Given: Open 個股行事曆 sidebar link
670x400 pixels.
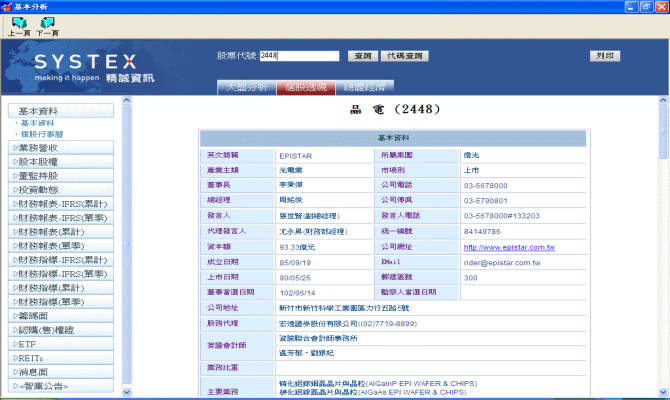Looking at the screenshot, I should [x=42, y=134].
